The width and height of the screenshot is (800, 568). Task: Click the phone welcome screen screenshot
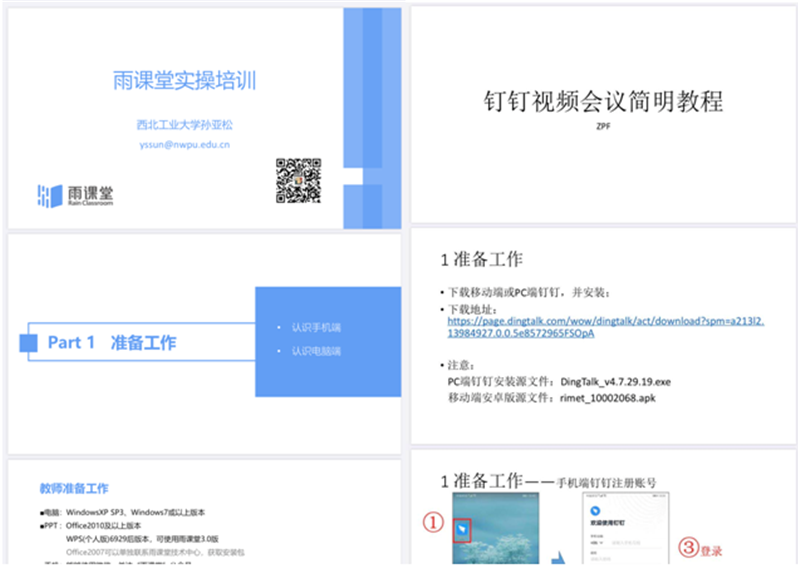[x=626, y=528]
